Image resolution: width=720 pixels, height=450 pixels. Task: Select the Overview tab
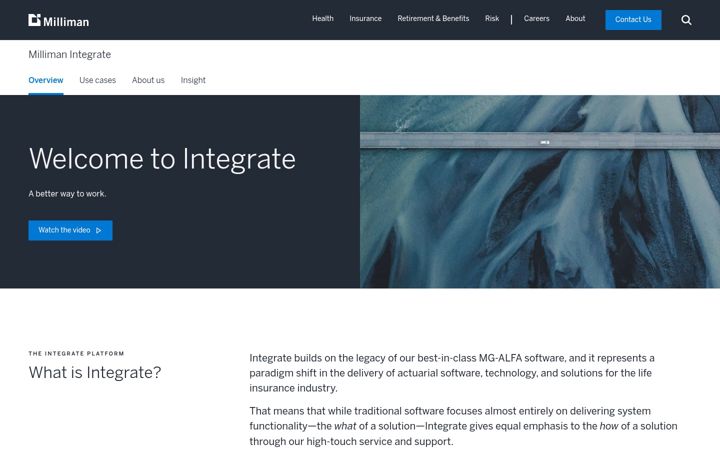click(46, 80)
